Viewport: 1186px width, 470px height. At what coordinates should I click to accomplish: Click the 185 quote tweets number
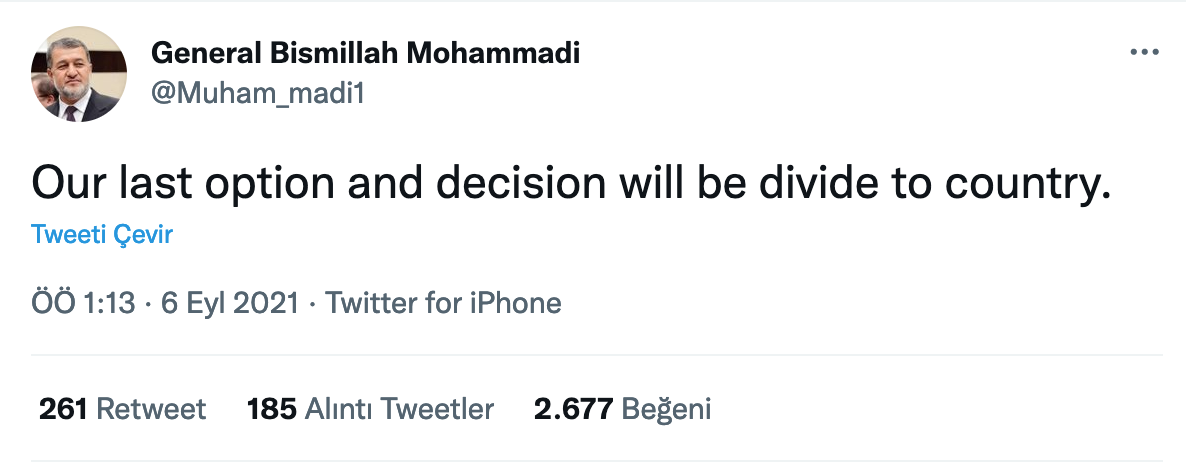pyautogui.click(x=271, y=409)
